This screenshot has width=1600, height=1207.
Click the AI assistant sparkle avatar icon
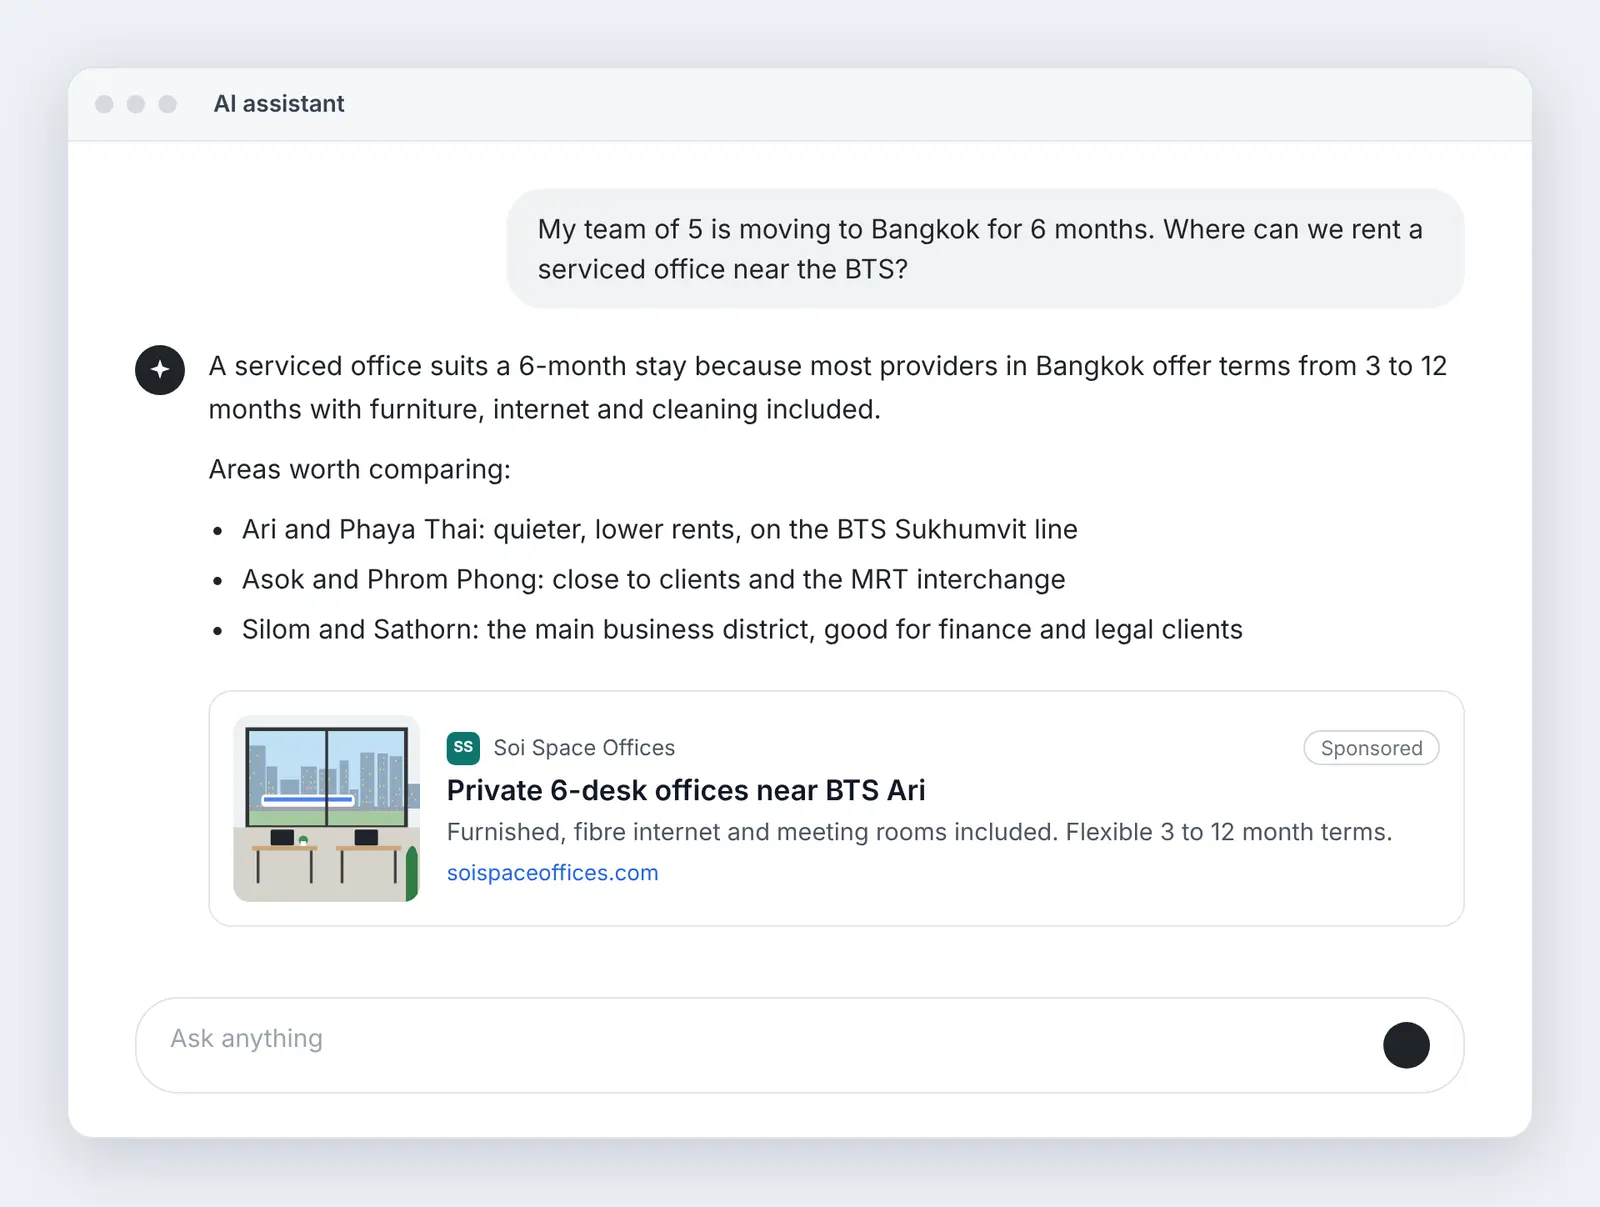coord(160,370)
